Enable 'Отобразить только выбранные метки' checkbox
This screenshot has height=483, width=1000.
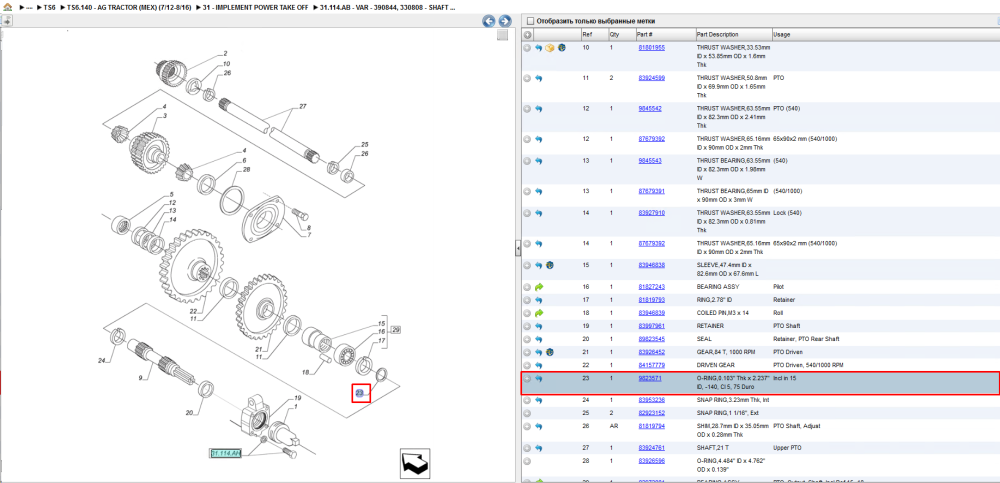[529, 21]
